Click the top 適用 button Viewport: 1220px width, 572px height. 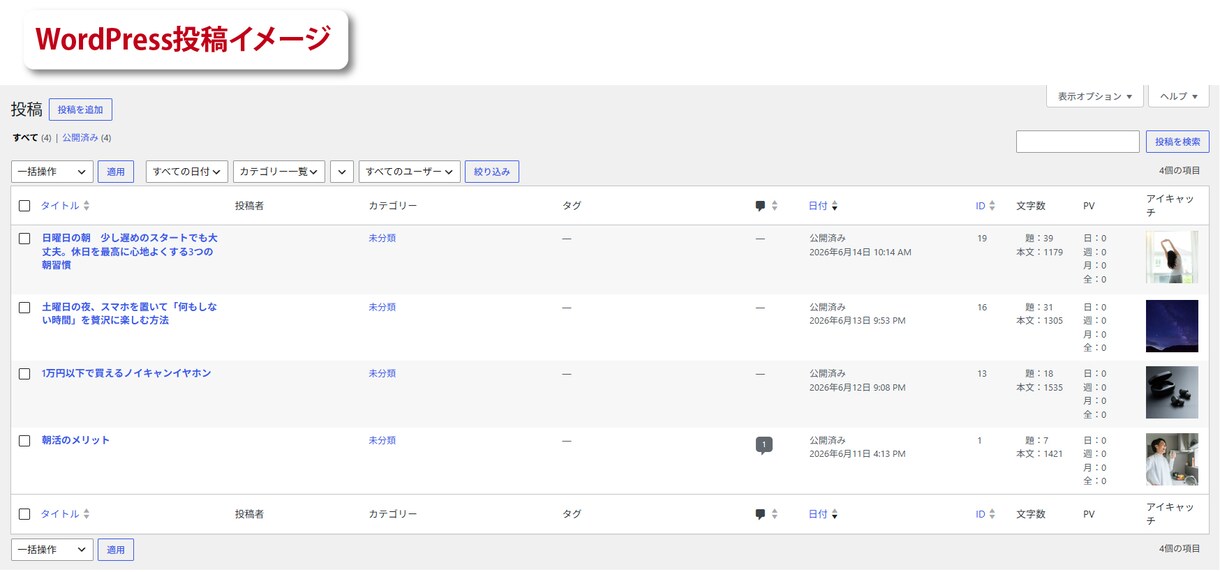click(x=116, y=172)
